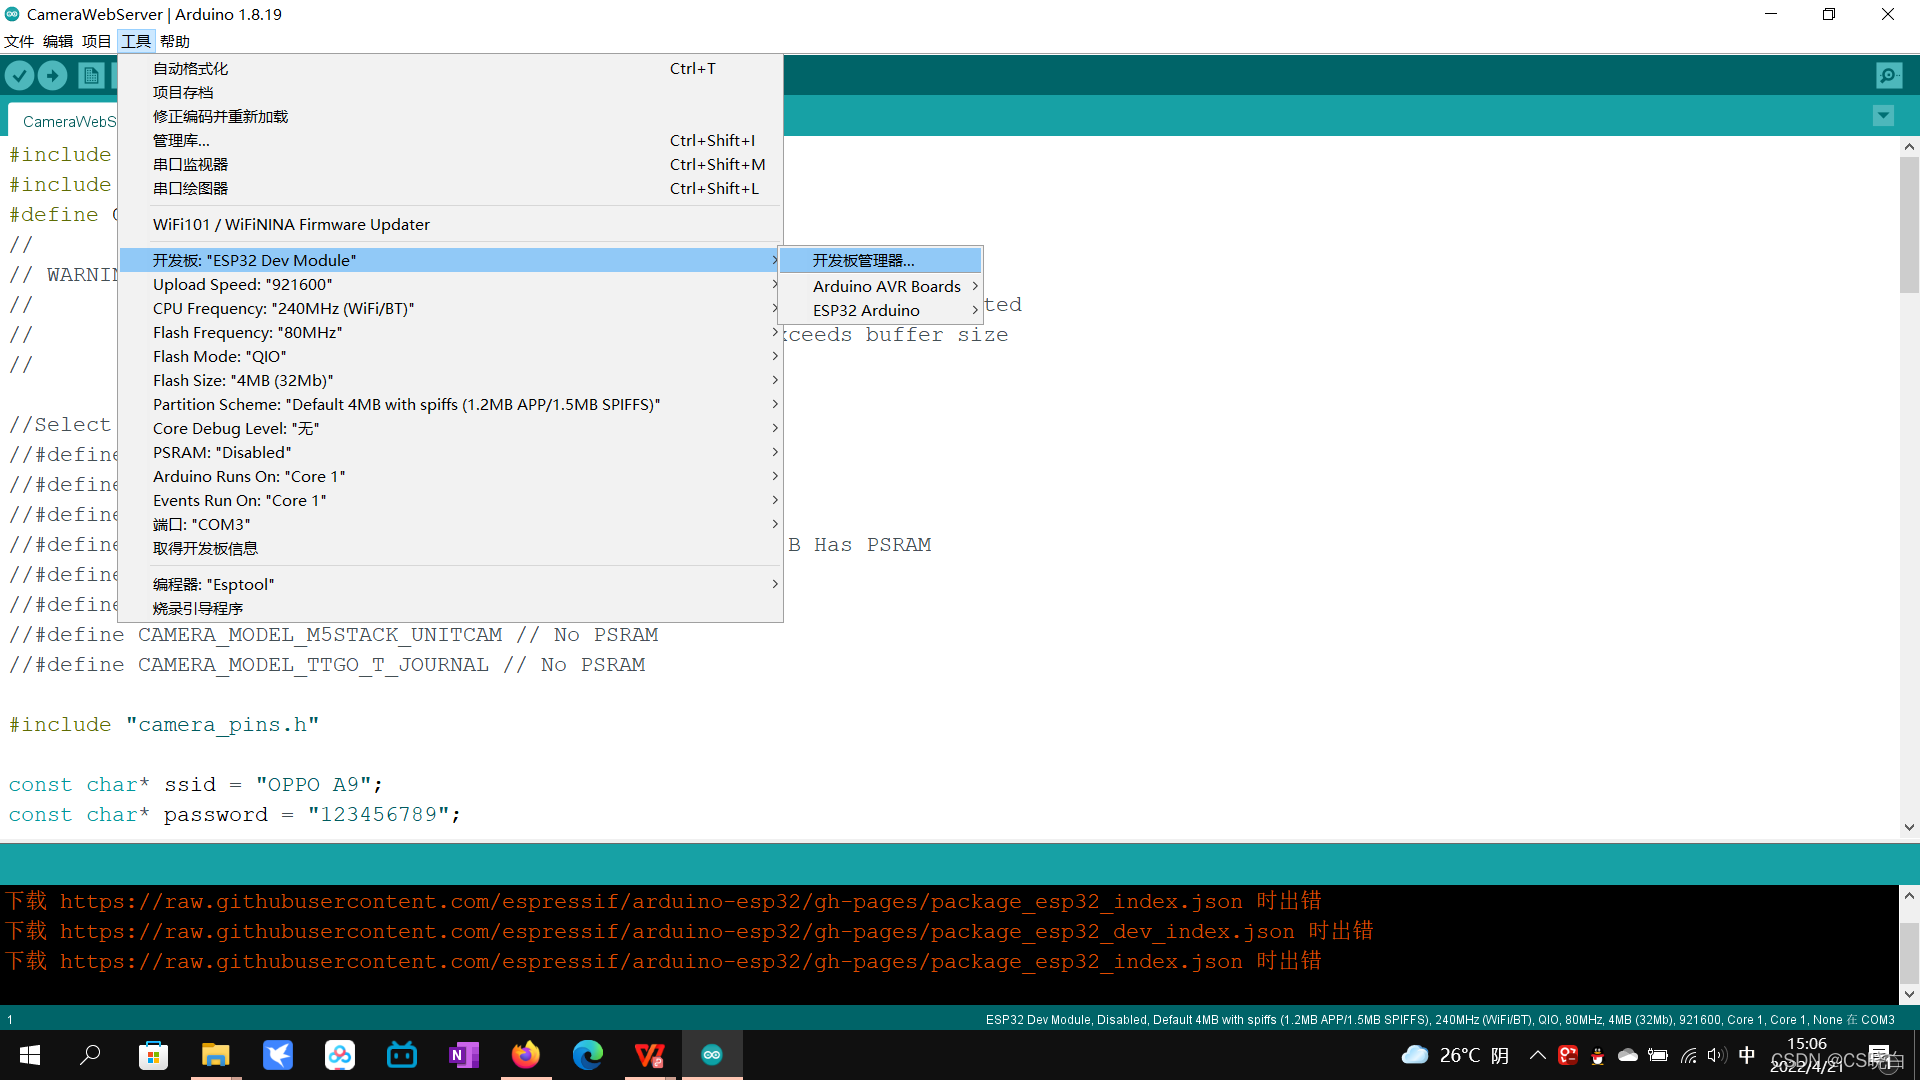Open Microsoft Edge from the taskbar
1920x1080 pixels.
[588, 1055]
